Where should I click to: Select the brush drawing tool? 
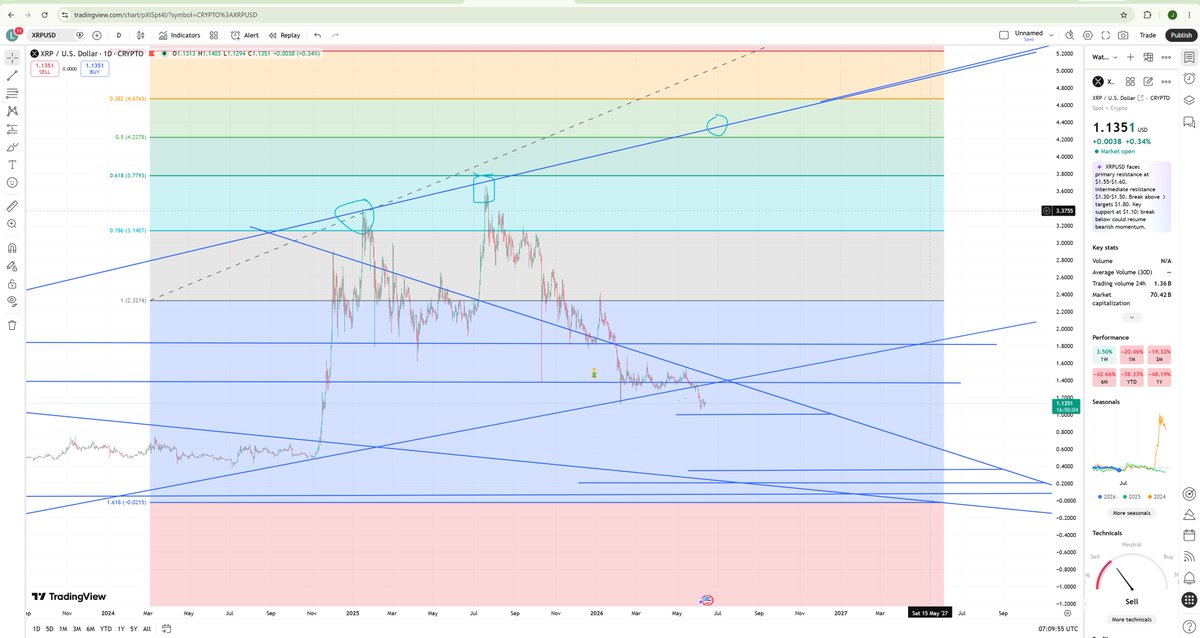(x=12, y=147)
